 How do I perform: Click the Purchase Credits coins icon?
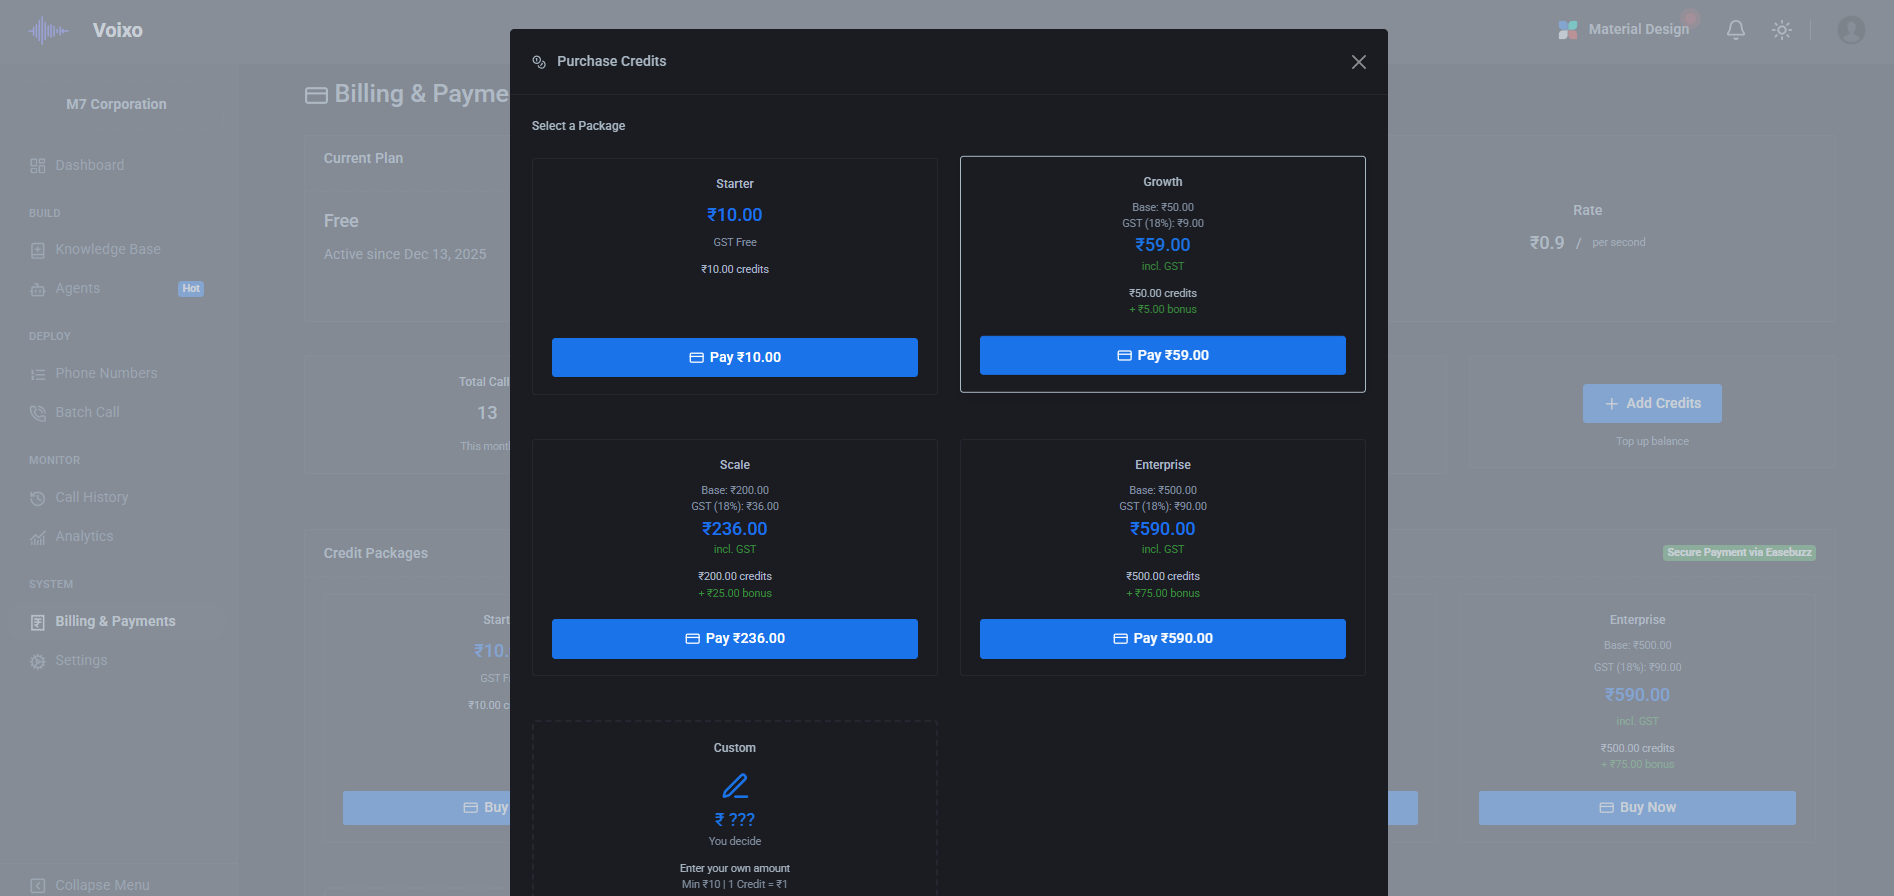pyautogui.click(x=539, y=62)
